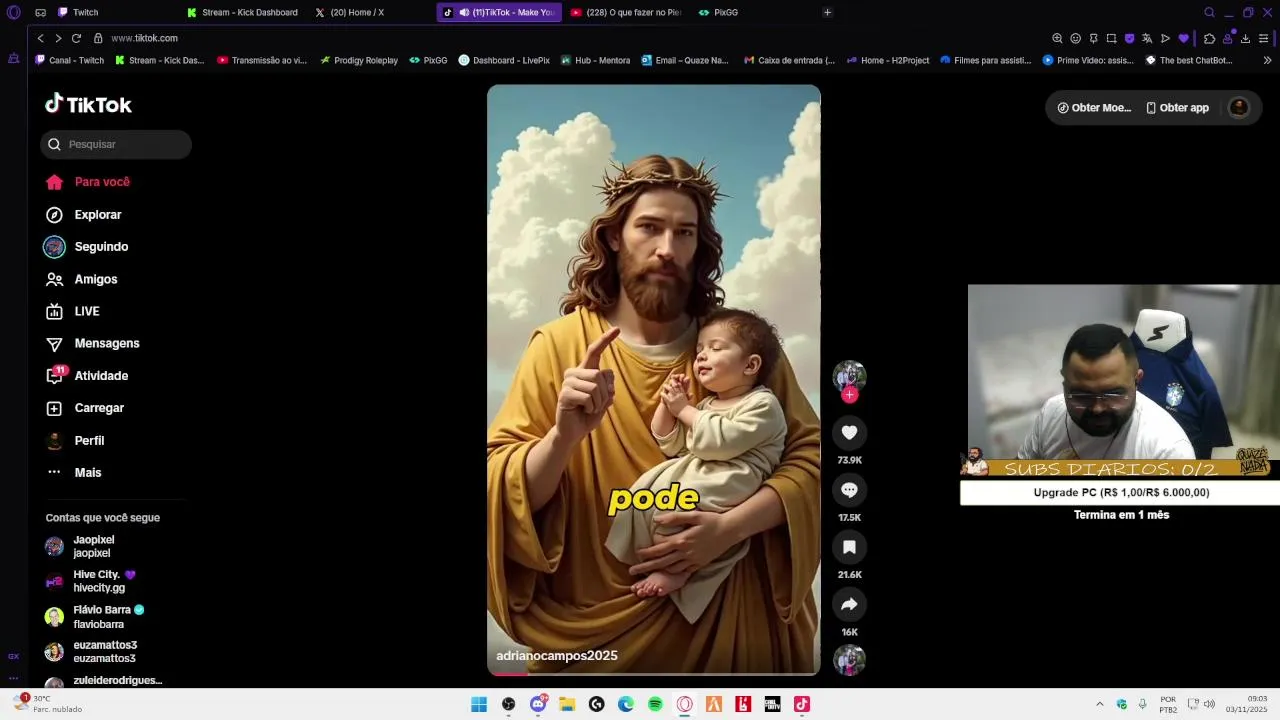Show hidden system tray icons
This screenshot has width=1280, height=720.
tap(1099, 704)
